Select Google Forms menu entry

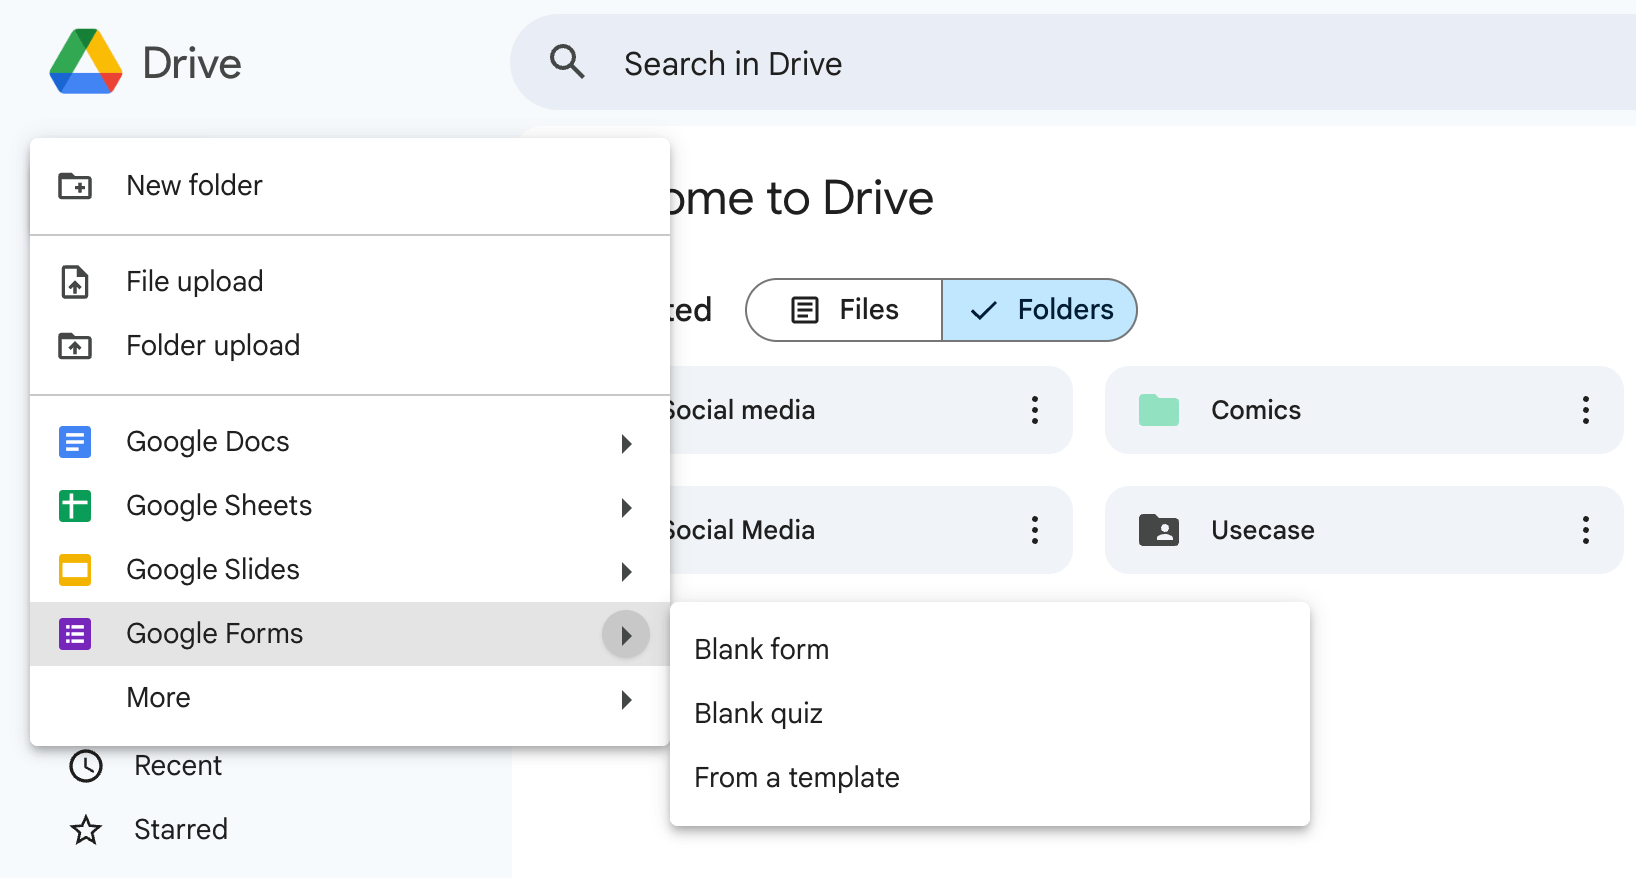[350, 634]
